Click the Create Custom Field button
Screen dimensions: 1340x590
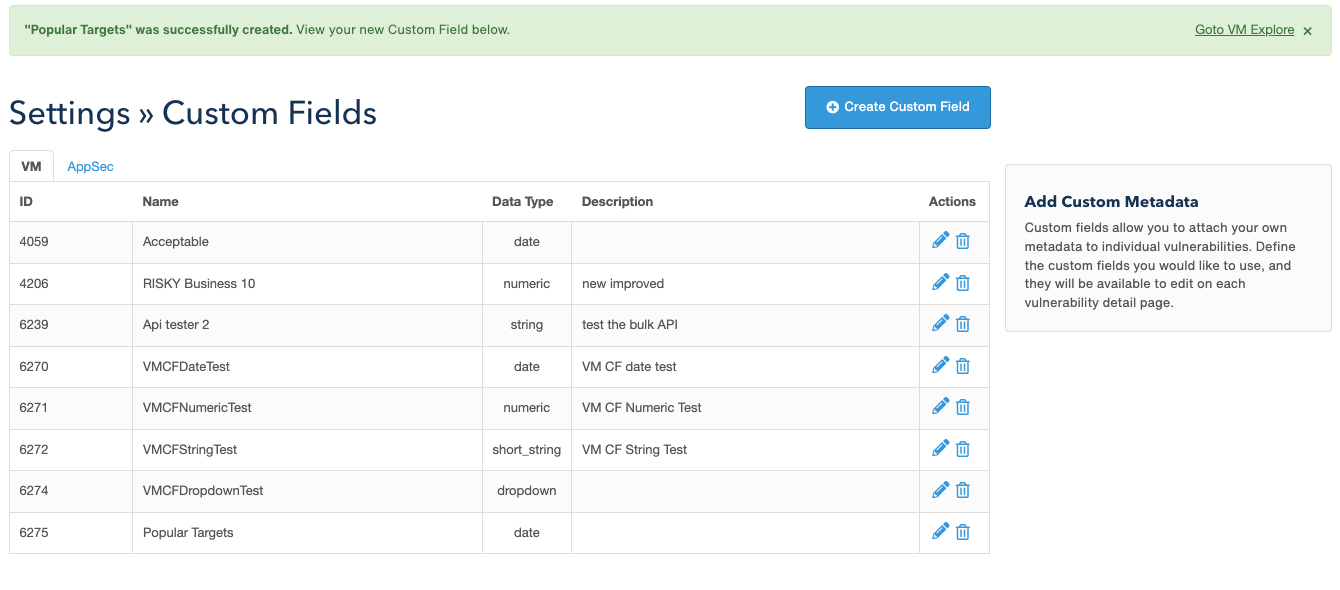click(x=897, y=106)
